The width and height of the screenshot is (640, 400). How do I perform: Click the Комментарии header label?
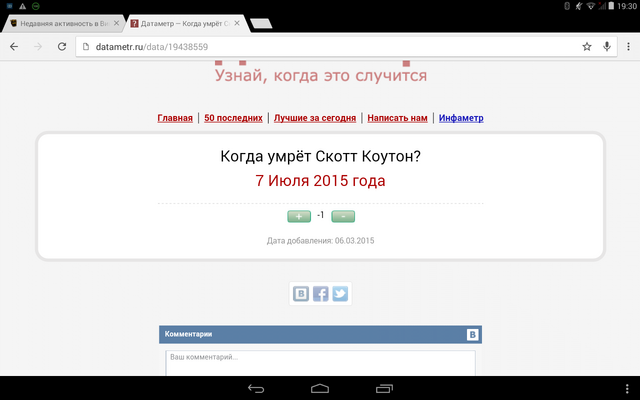pyautogui.click(x=188, y=334)
